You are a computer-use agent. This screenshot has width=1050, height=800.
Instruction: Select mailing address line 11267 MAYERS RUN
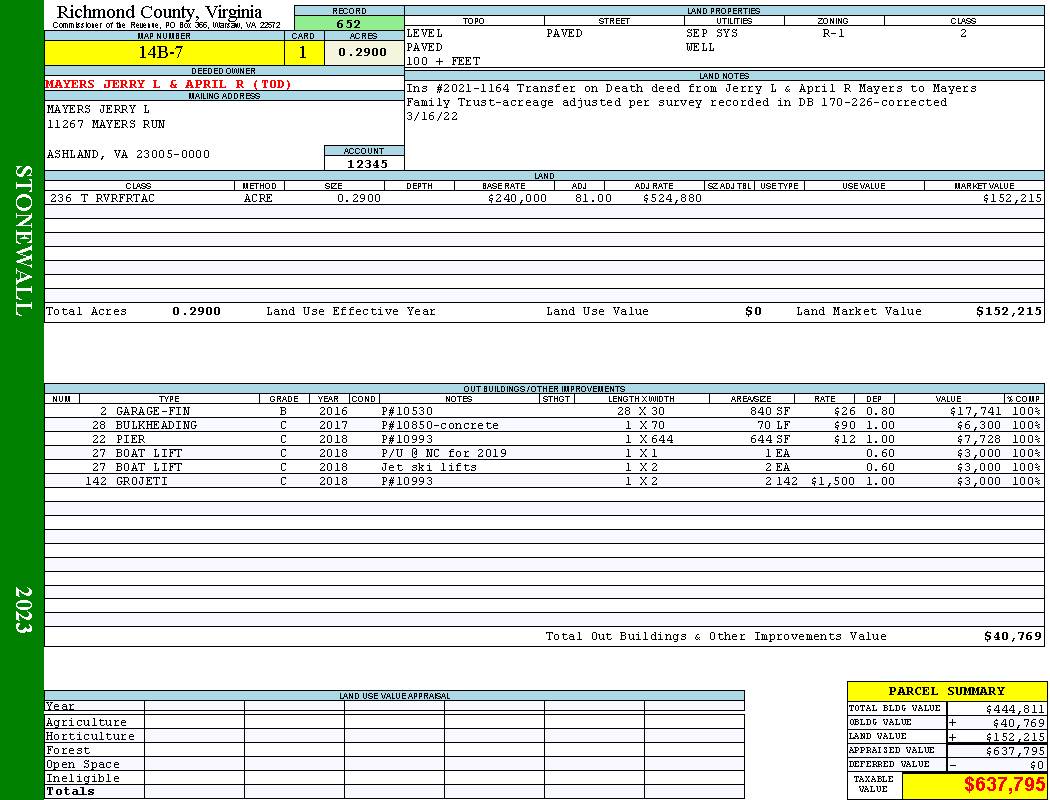[x=106, y=124]
